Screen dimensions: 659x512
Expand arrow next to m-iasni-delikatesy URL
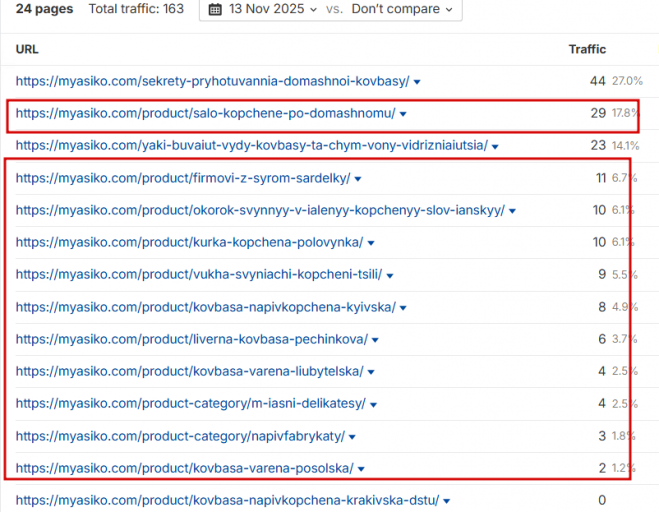[374, 405]
